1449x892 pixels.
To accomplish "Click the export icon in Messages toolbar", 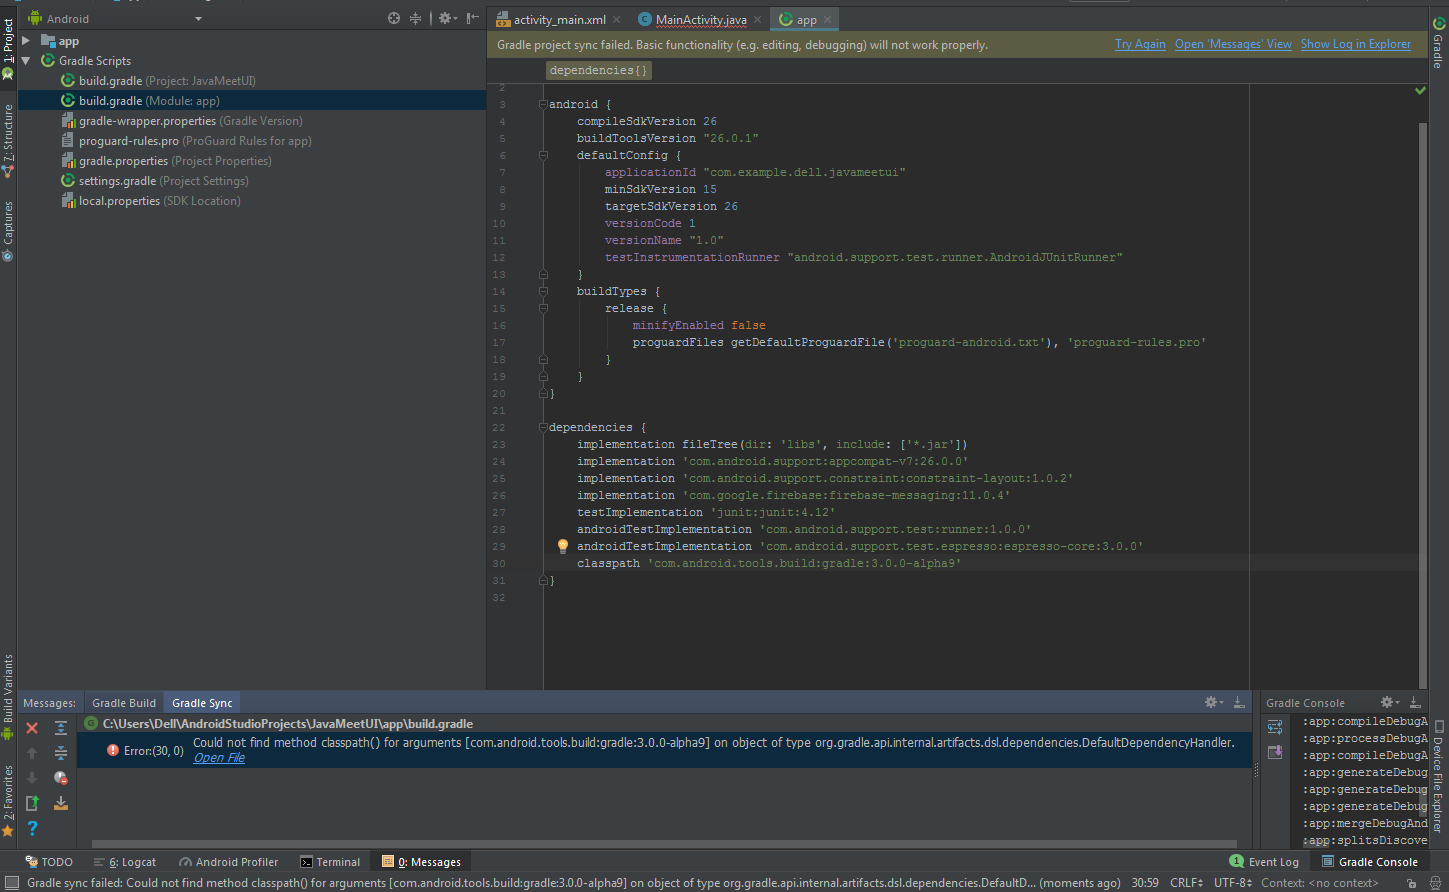I will [x=32, y=803].
